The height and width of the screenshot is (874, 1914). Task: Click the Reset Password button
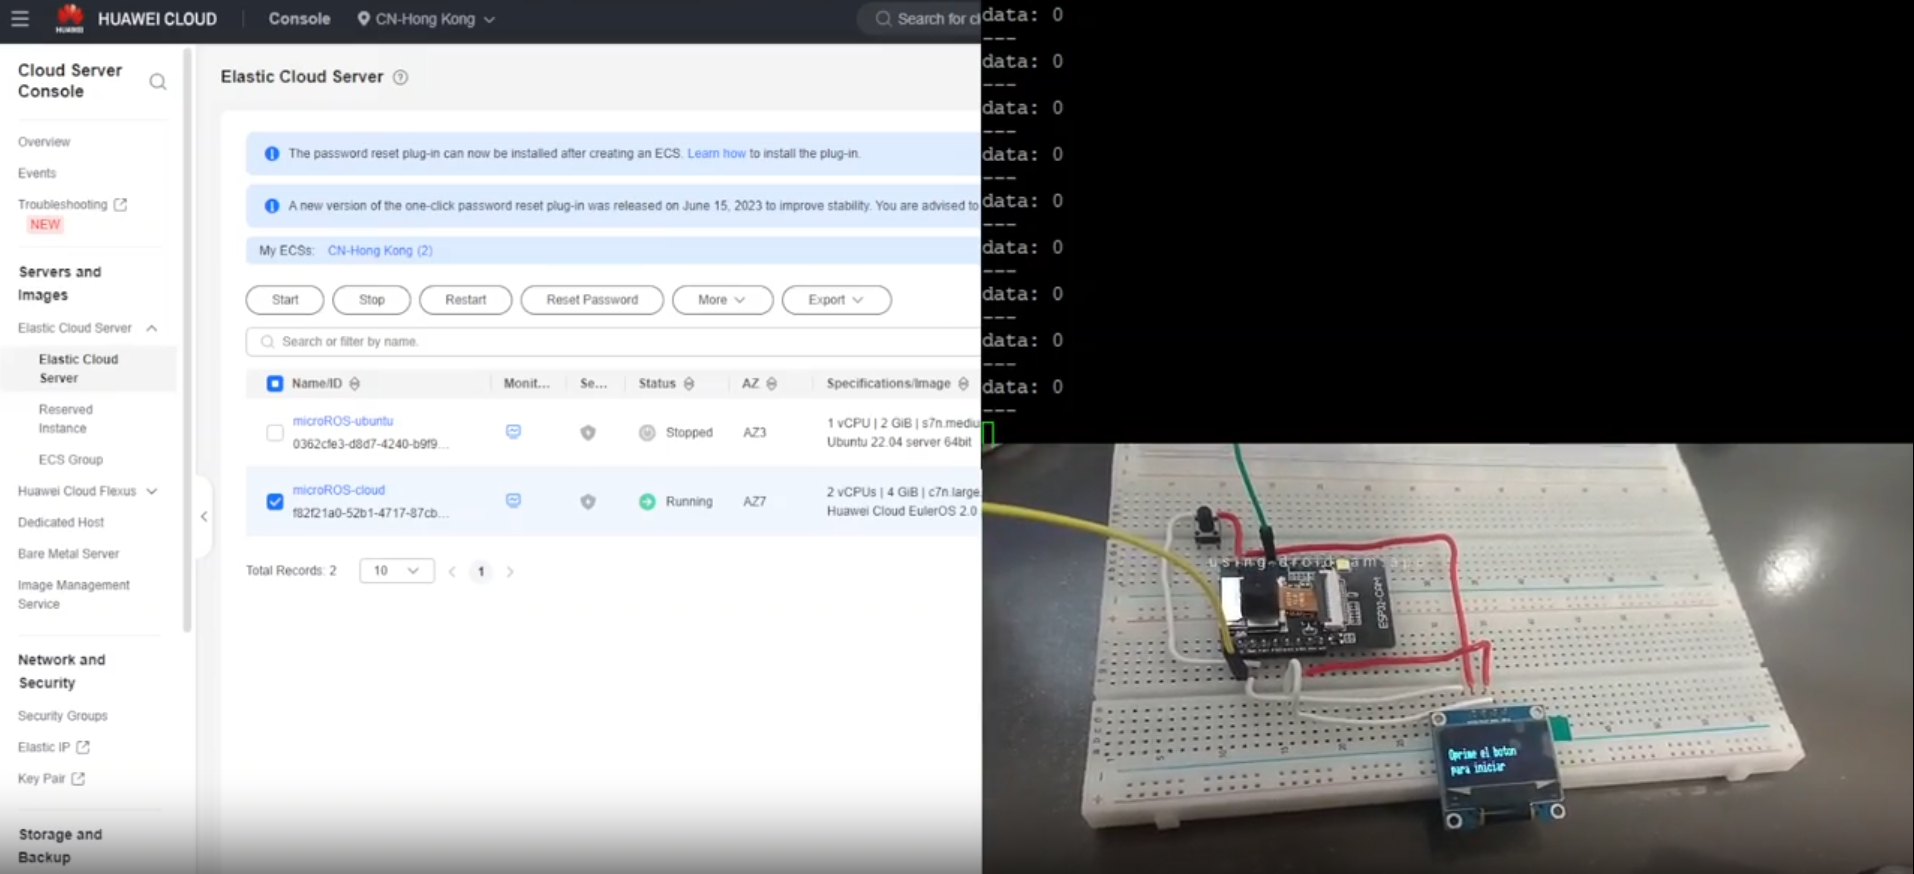[x=592, y=300]
